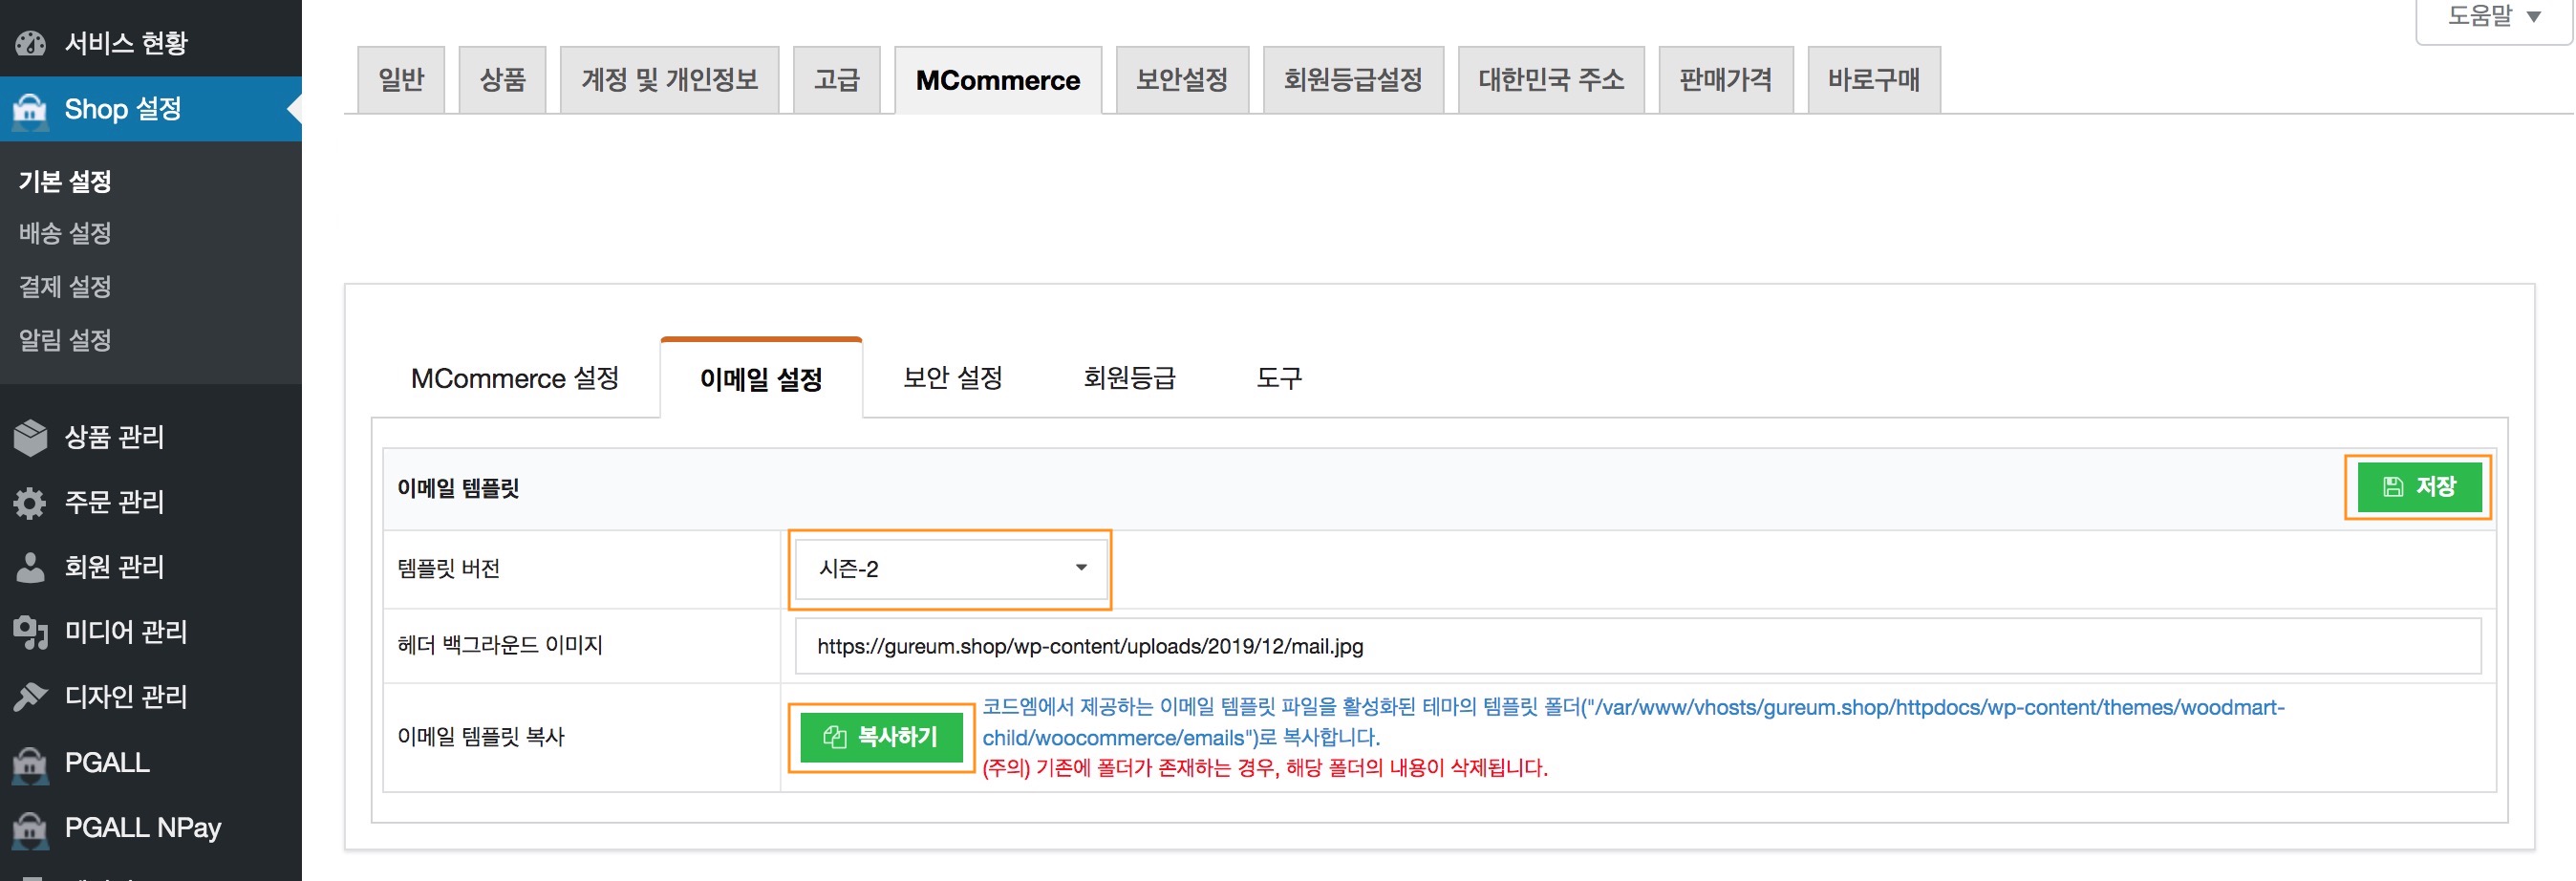Select the 디자인 관리 brush icon
This screenshot has height=881, width=2576.
point(30,696)
